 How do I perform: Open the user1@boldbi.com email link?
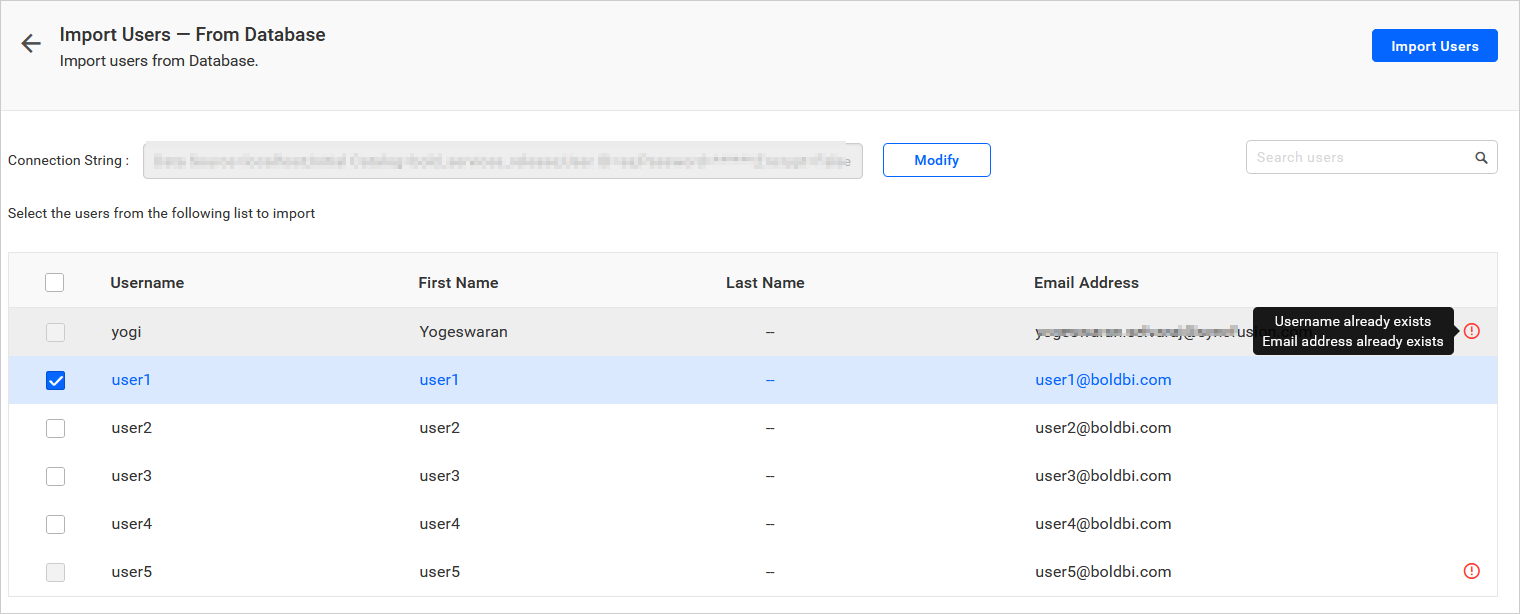[1103, 380]
